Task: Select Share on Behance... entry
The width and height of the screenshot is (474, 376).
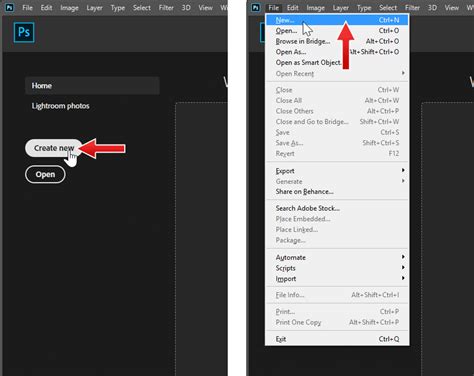Action: click(337, 192)
